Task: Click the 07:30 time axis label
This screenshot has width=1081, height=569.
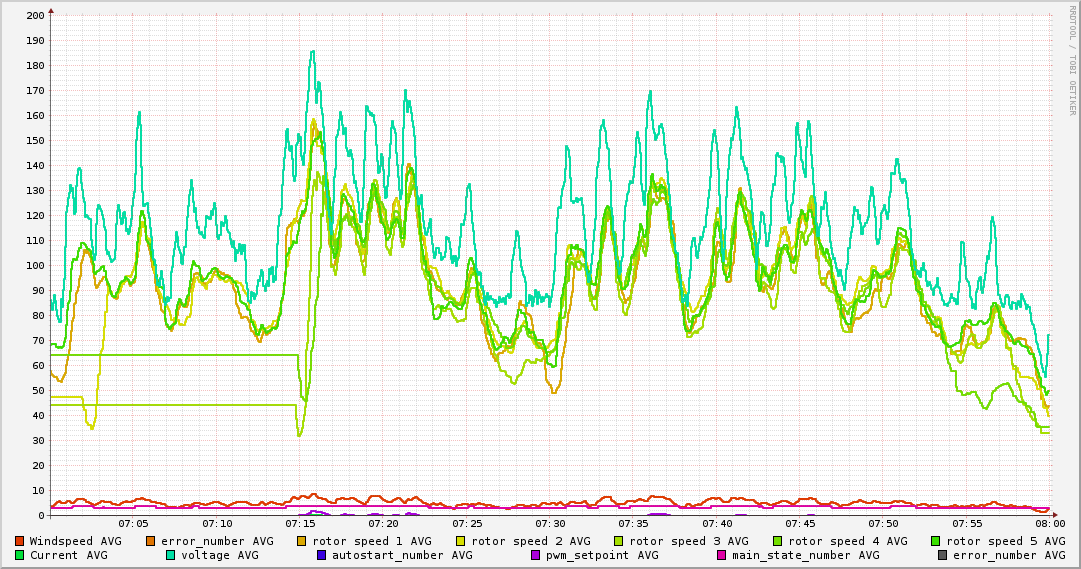Action: pyautogui.click(x=550, y=524)
